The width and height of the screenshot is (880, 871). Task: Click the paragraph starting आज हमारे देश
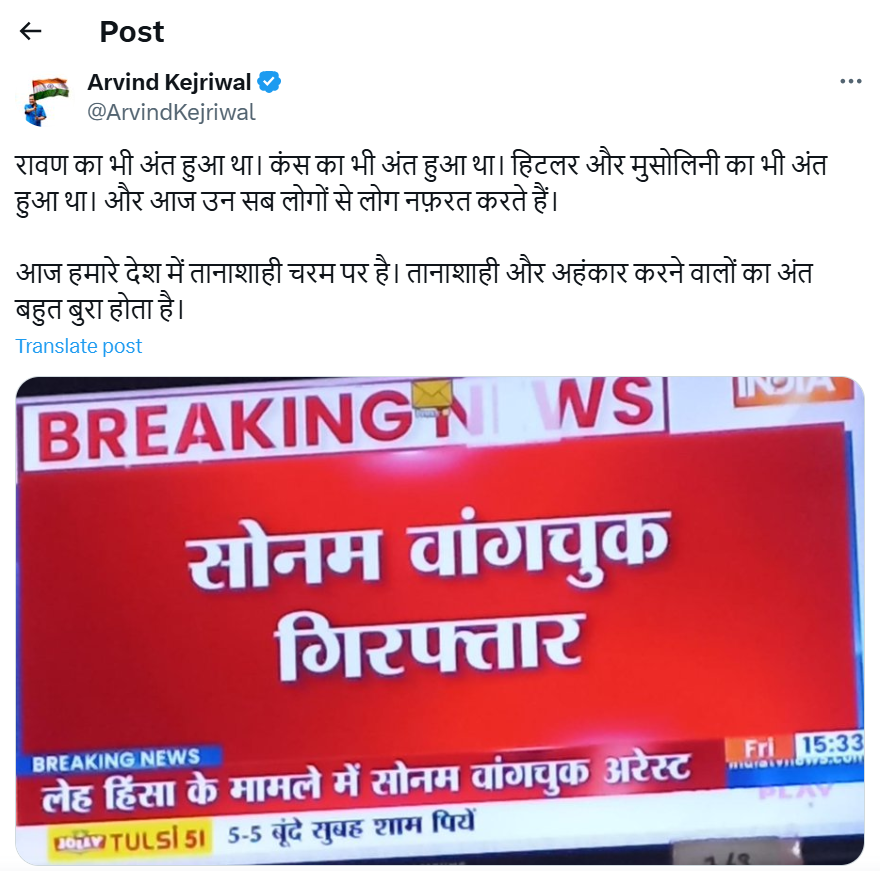tap(414, 291)
